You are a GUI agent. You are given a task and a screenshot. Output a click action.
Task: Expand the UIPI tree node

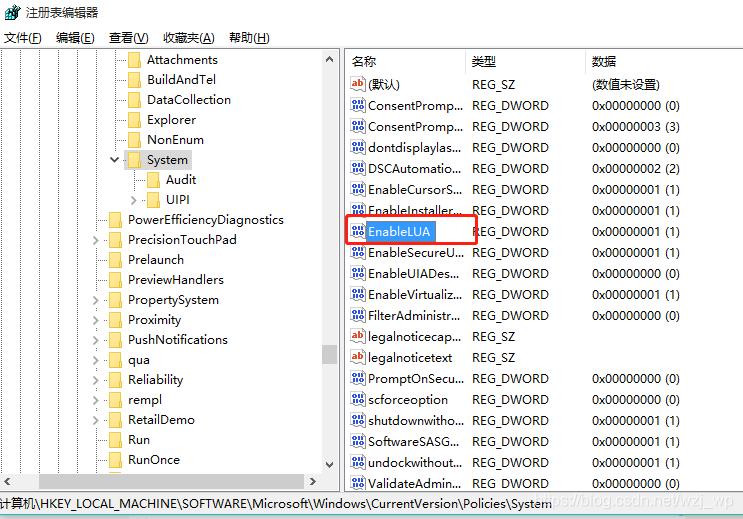point(133,200)
